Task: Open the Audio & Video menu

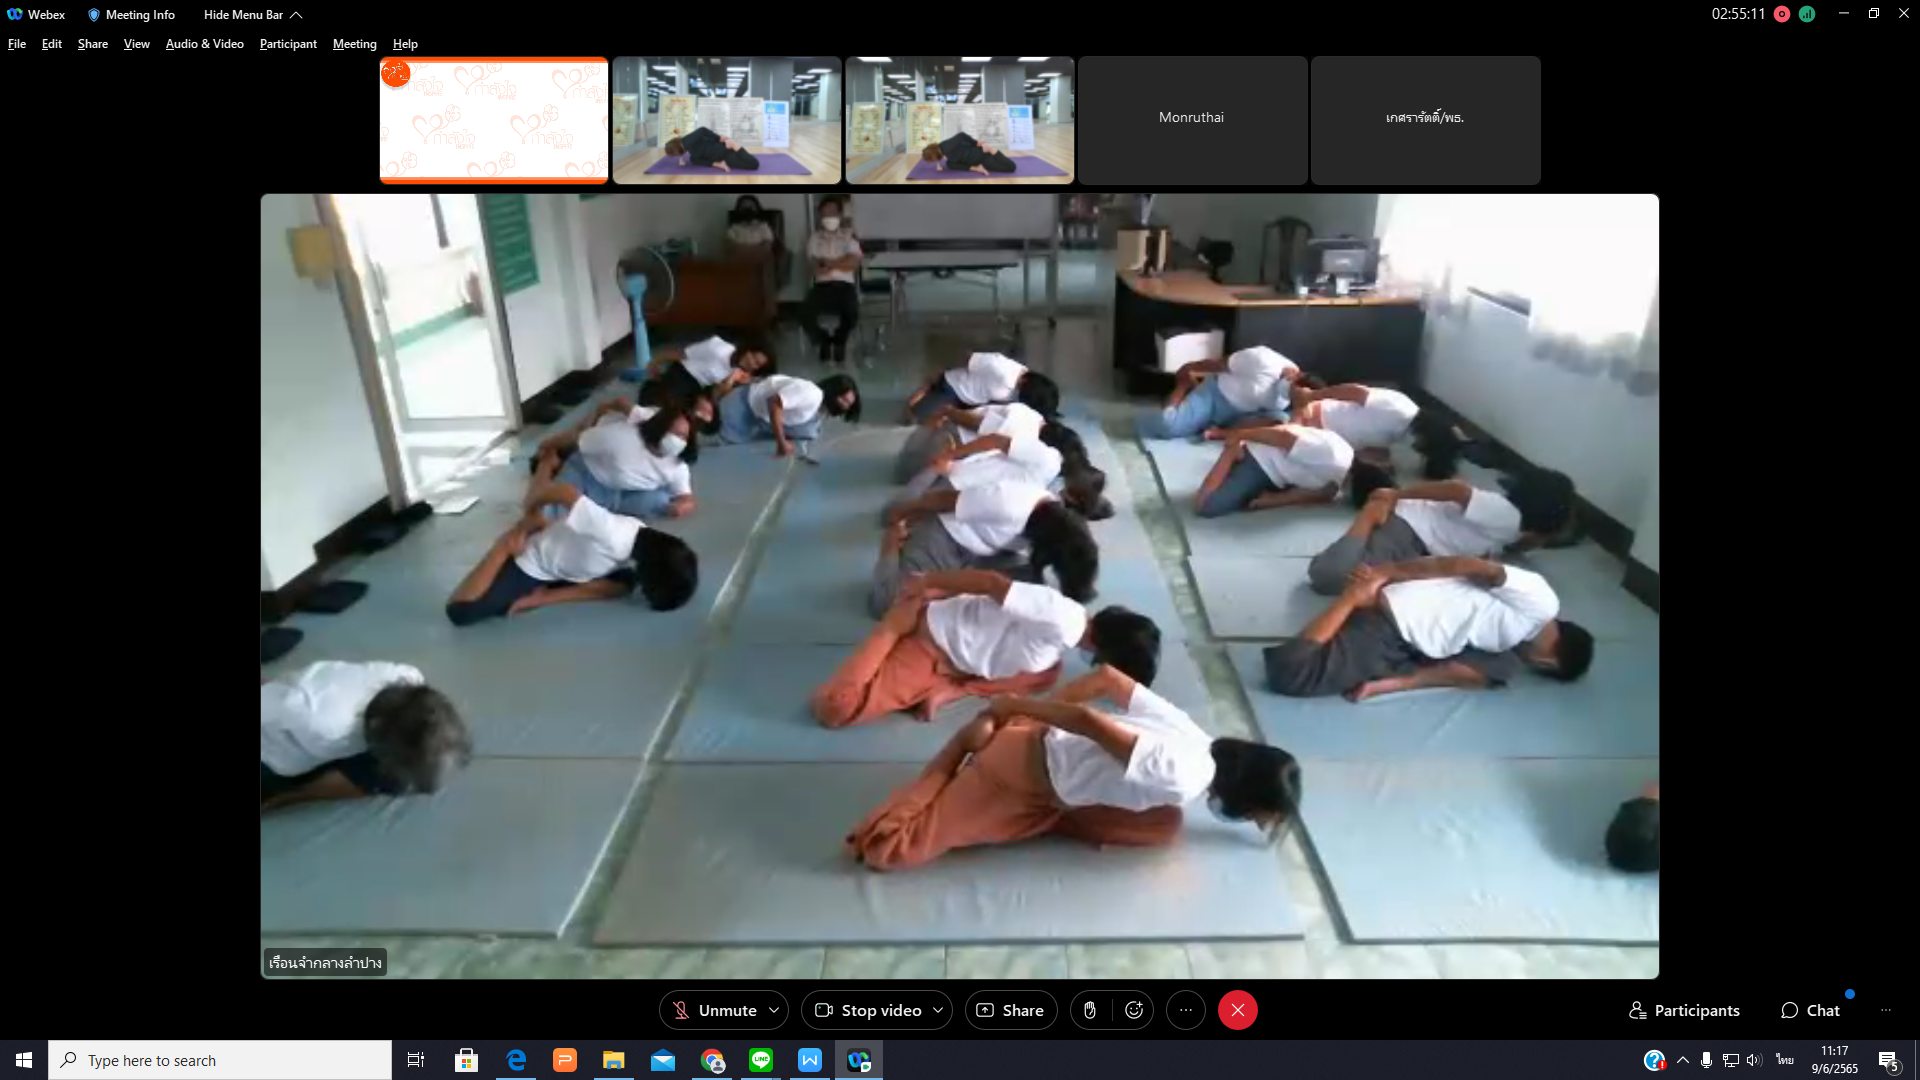Action: point(204,44)
